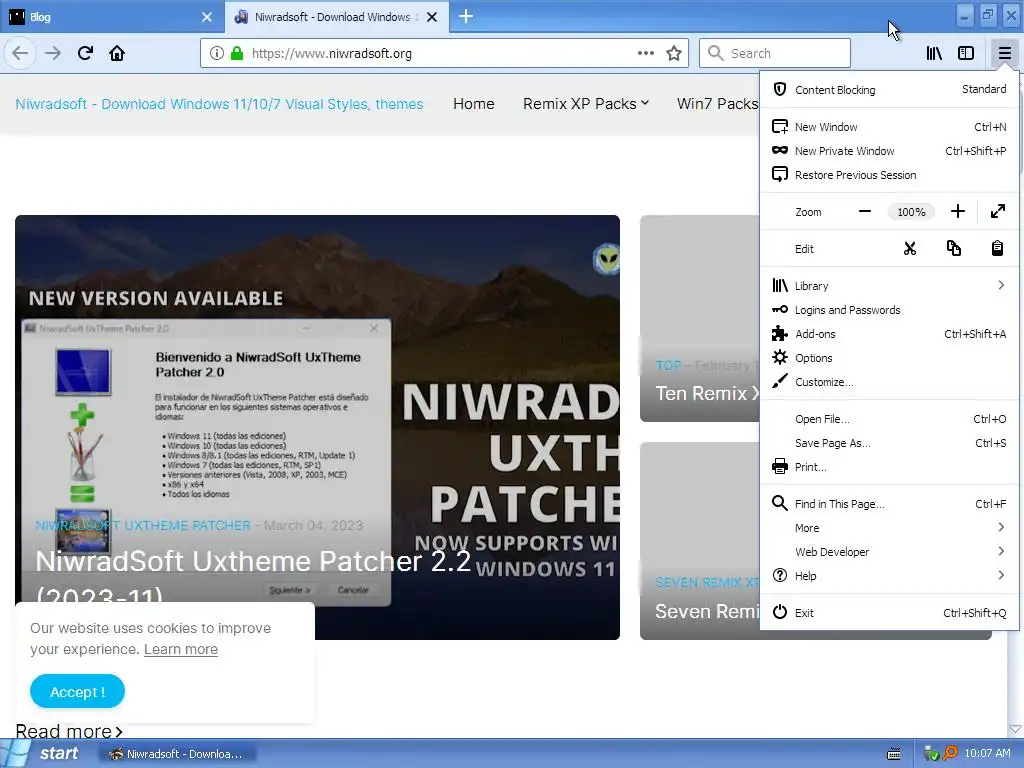The height and width of the screenshot is (768, 1024).
Task: Open Options from the menu
Action: coord(889,358)
